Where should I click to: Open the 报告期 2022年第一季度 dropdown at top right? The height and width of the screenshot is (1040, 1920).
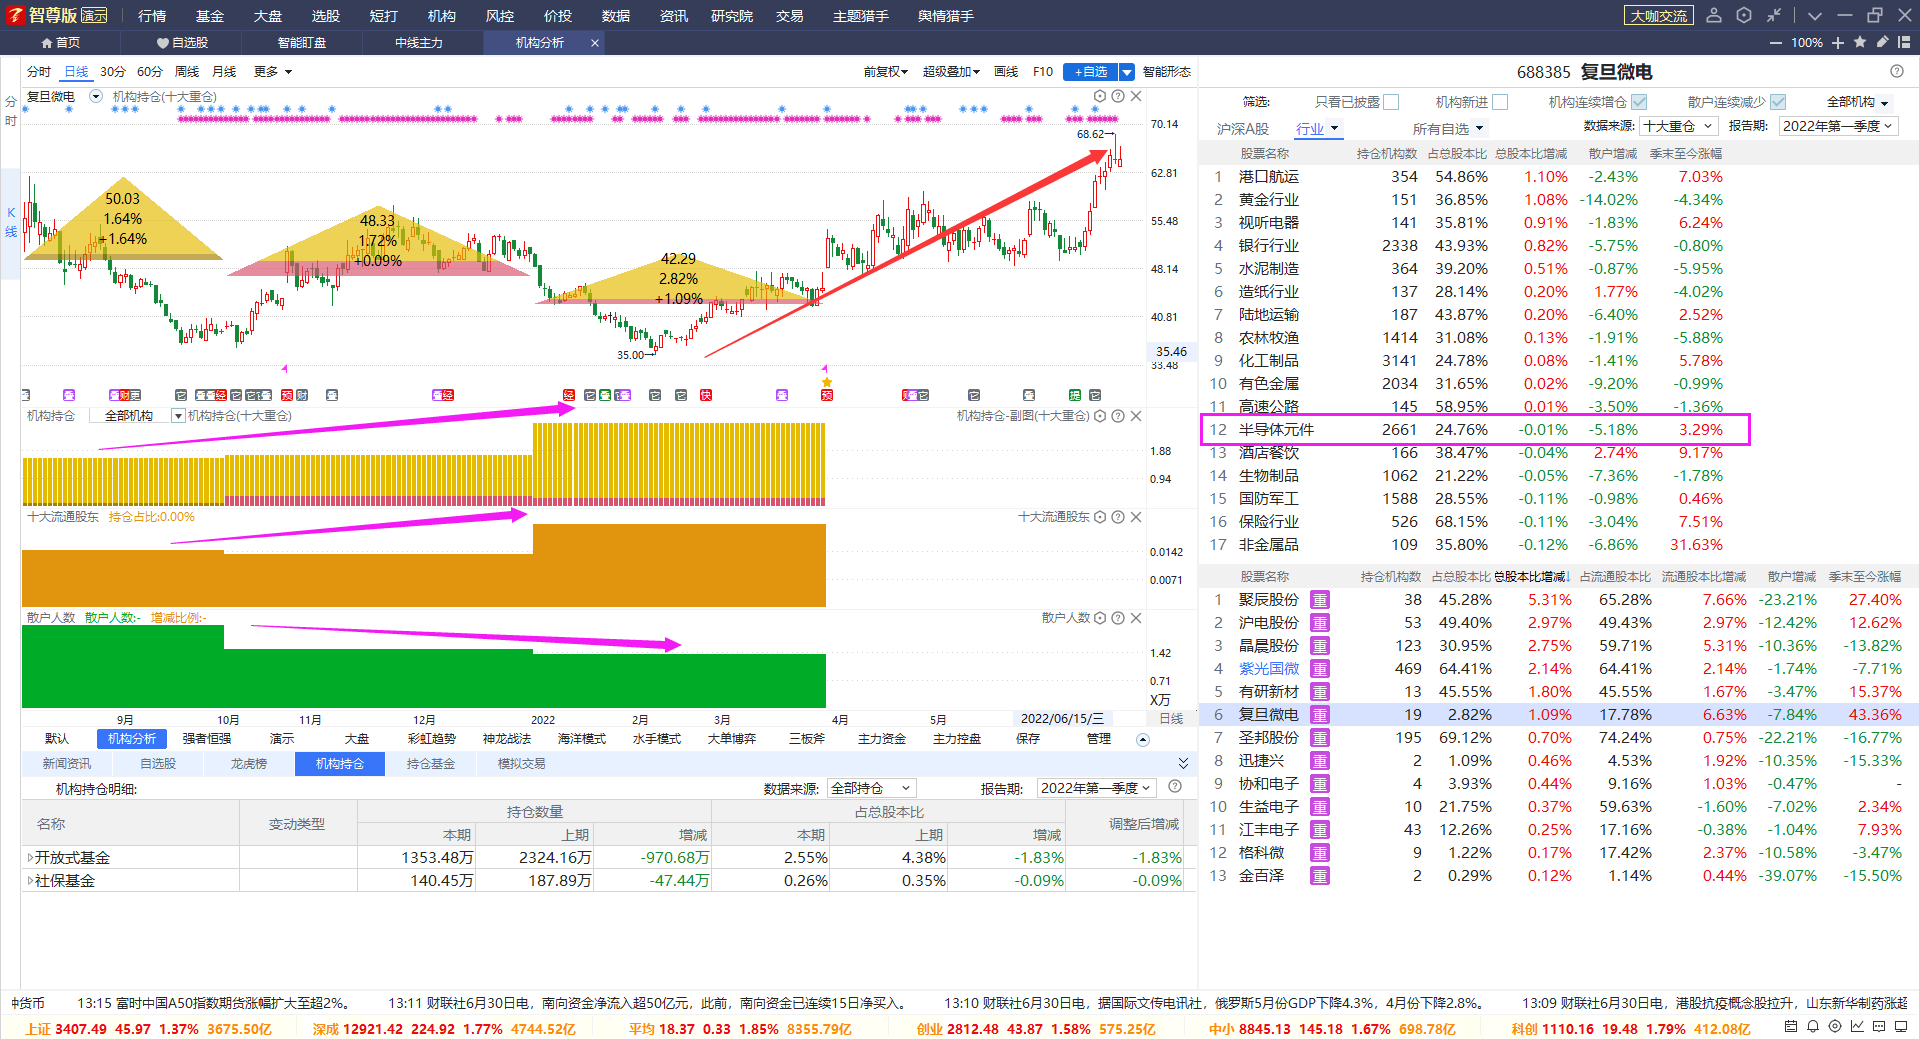[1838, 126]
